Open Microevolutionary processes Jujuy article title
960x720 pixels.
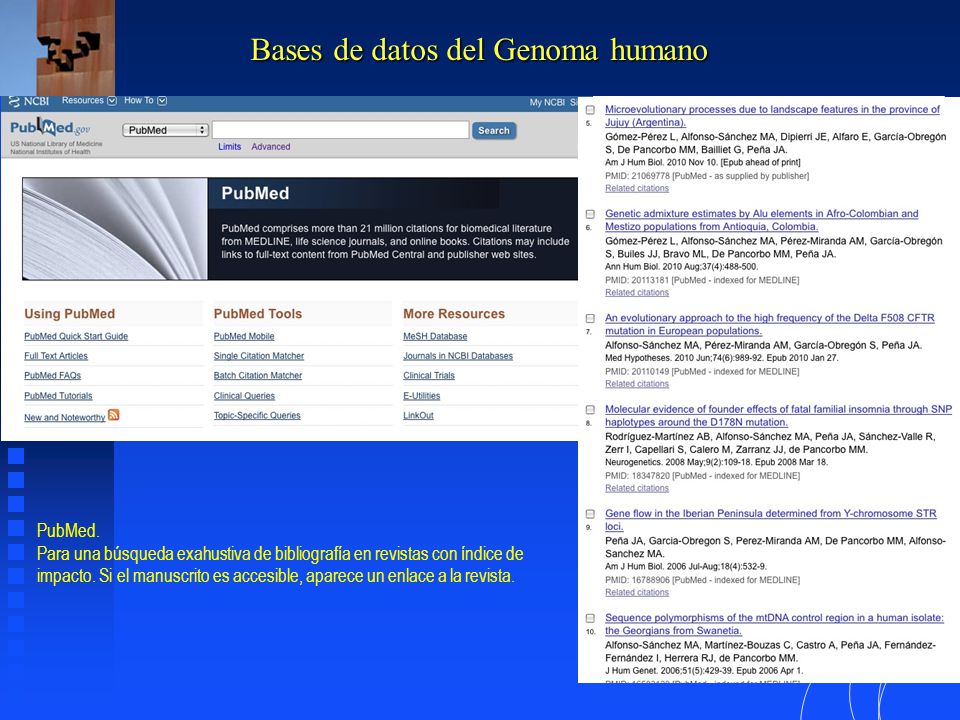(x=772, y=116)
